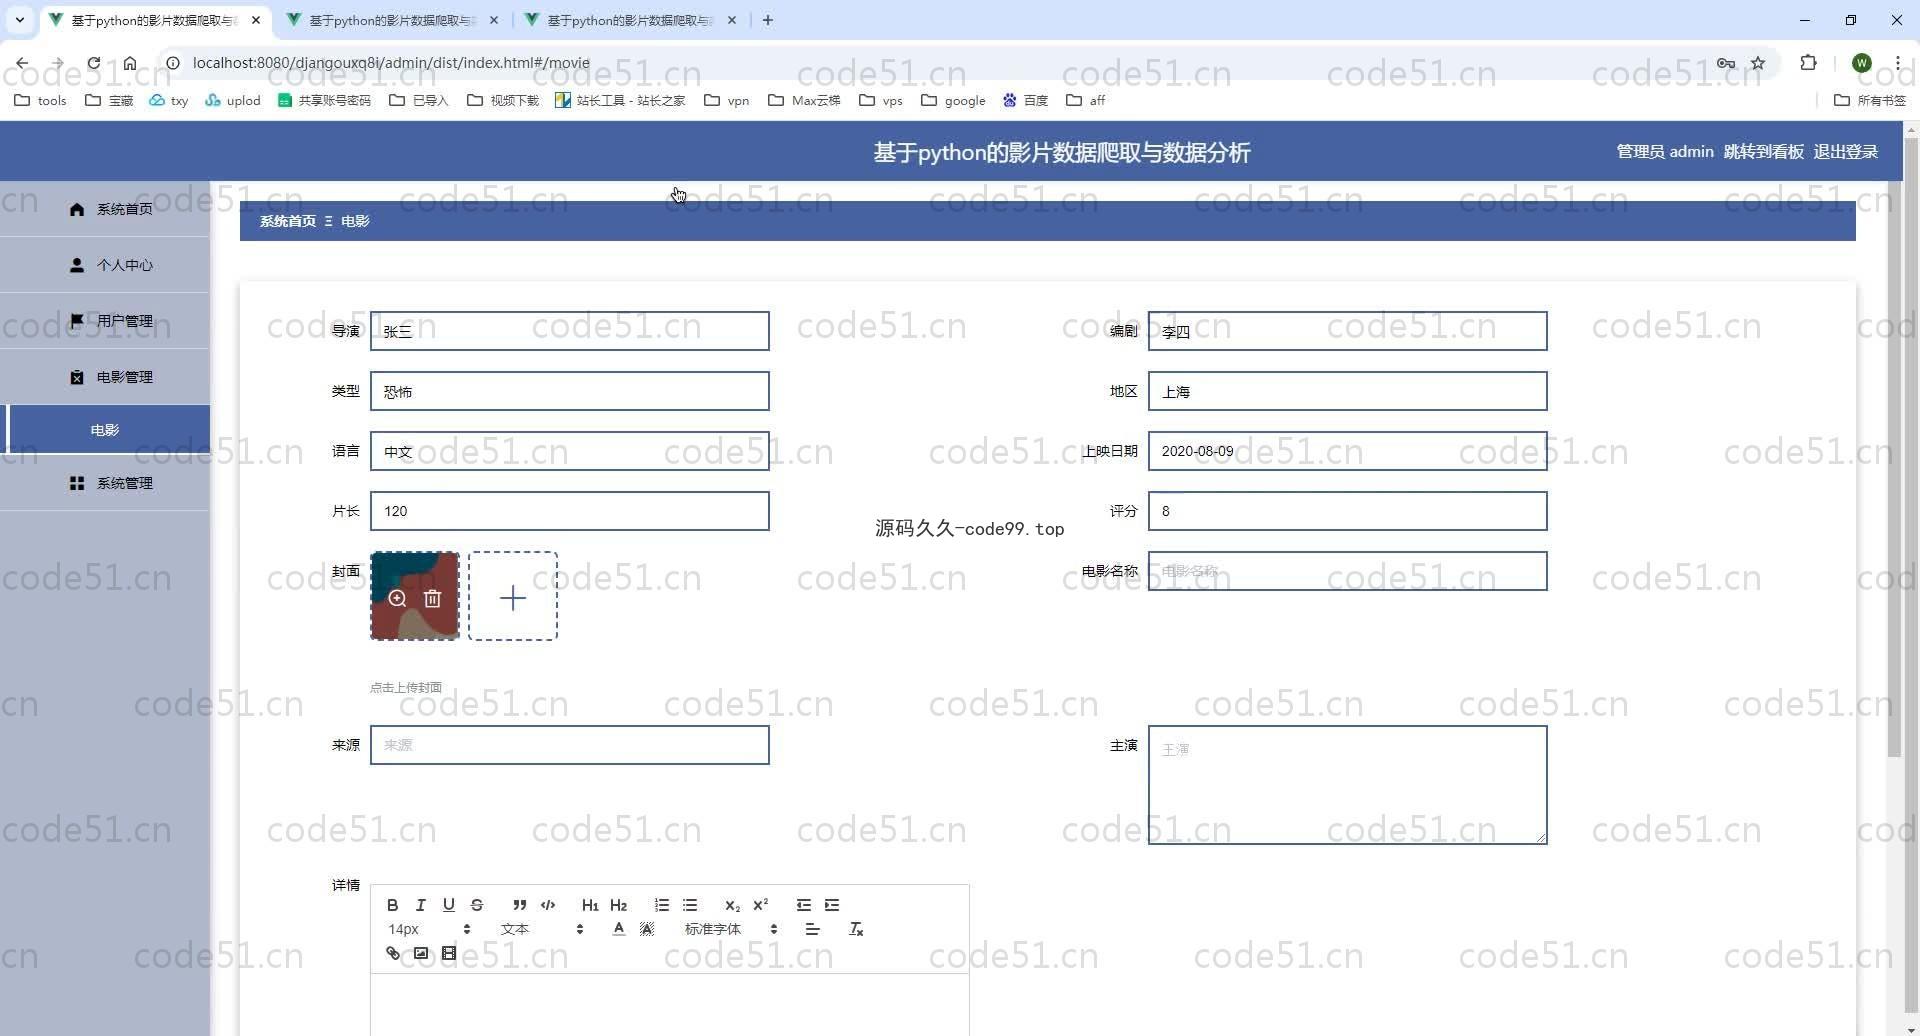
Task: Open the 文本 paragraph style dropdown
Action: (541, 929)
